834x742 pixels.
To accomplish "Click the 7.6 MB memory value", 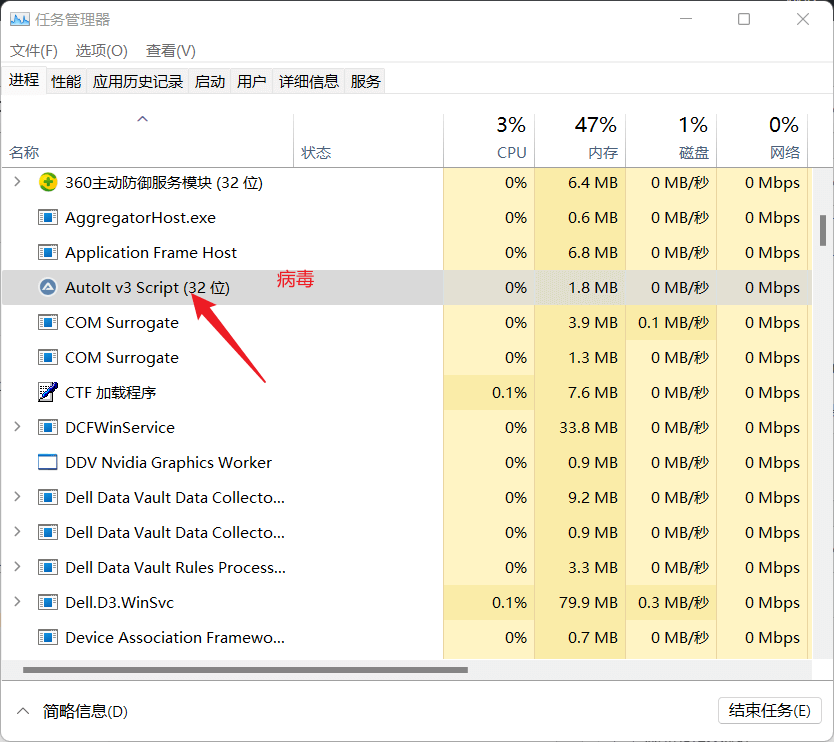I will [x=593, y=393].
